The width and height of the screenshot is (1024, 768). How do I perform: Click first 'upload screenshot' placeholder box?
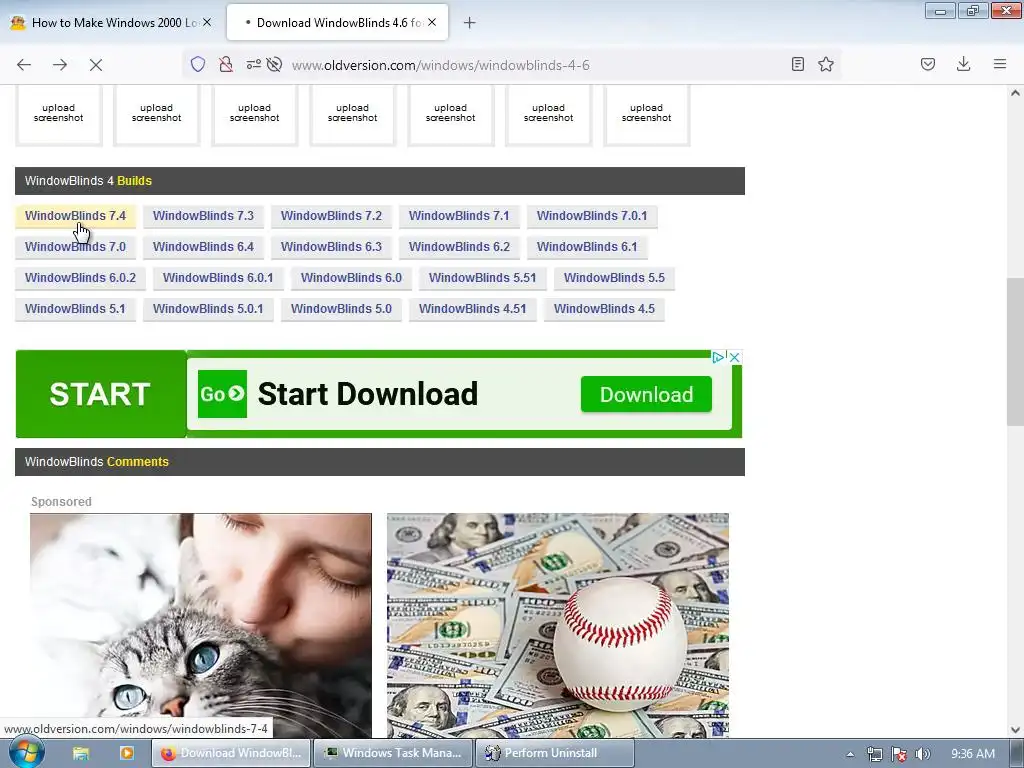click(59, 114)
